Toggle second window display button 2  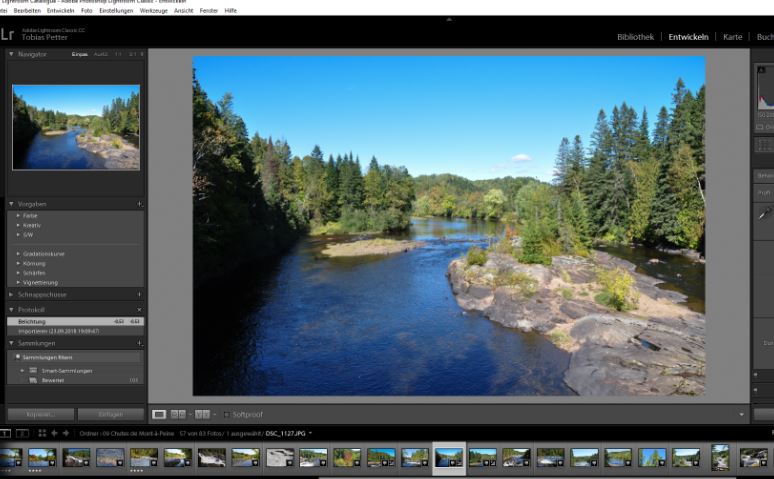(22, 433)
